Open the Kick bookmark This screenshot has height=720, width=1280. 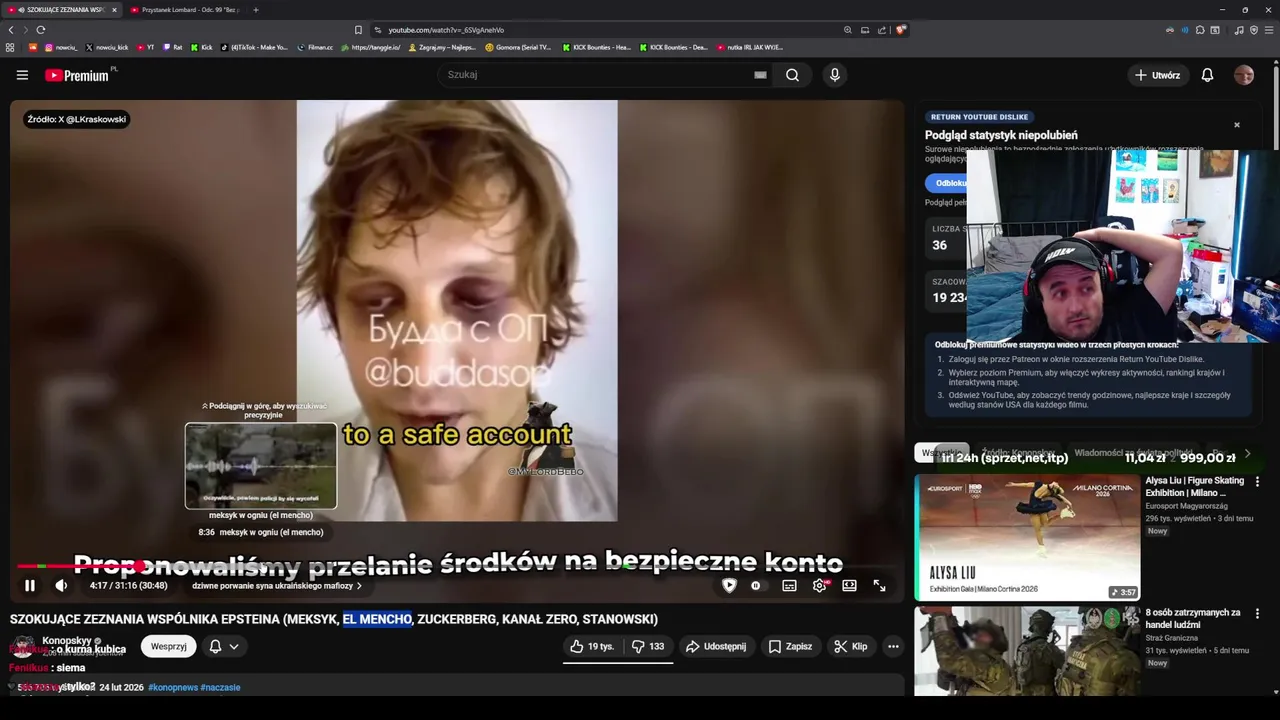click(201, 47)
